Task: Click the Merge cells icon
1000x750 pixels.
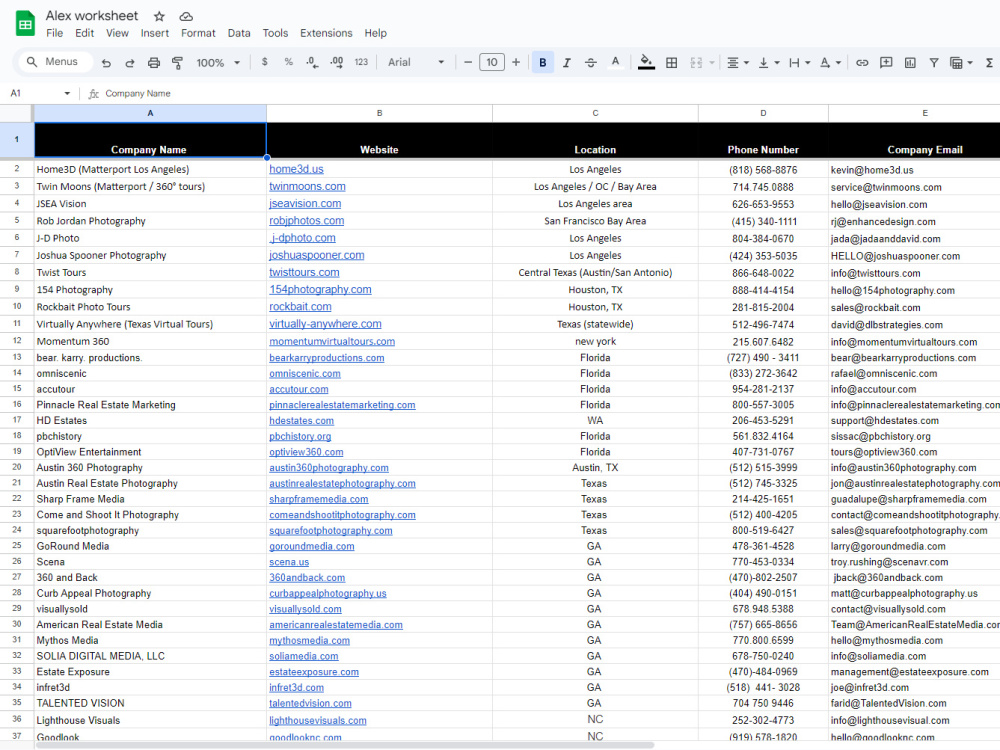Action: [696, 62]
